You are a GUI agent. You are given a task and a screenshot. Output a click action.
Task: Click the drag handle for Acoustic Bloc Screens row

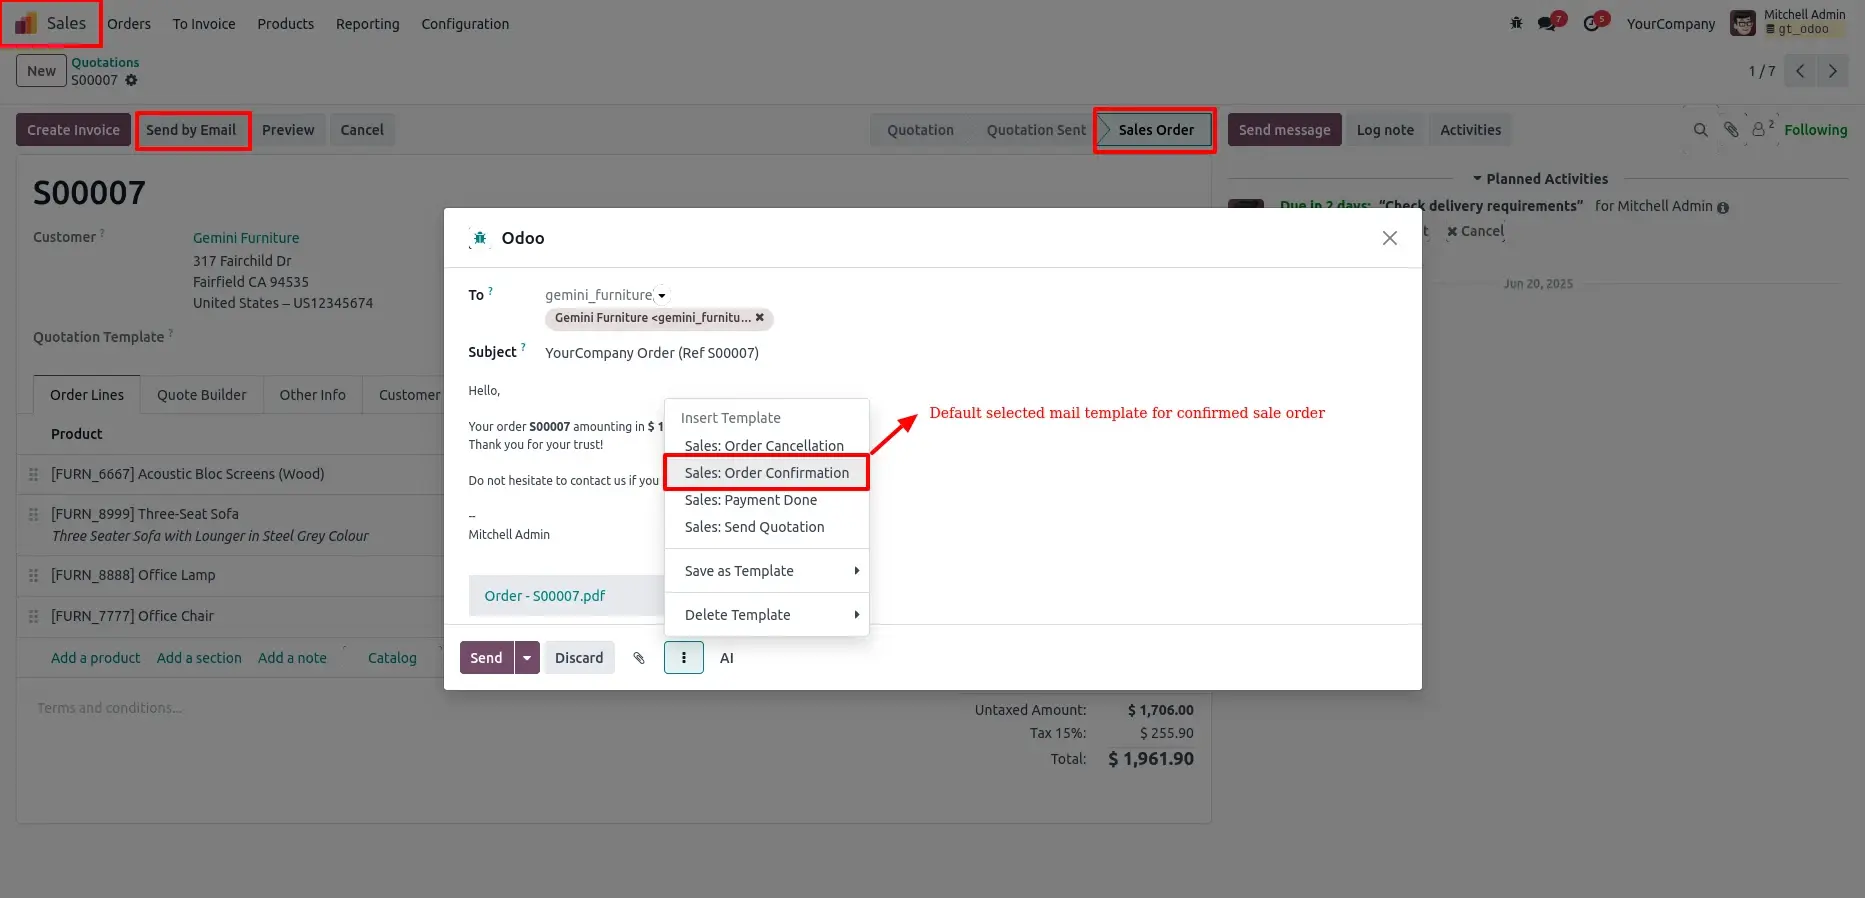coord(33,475)
